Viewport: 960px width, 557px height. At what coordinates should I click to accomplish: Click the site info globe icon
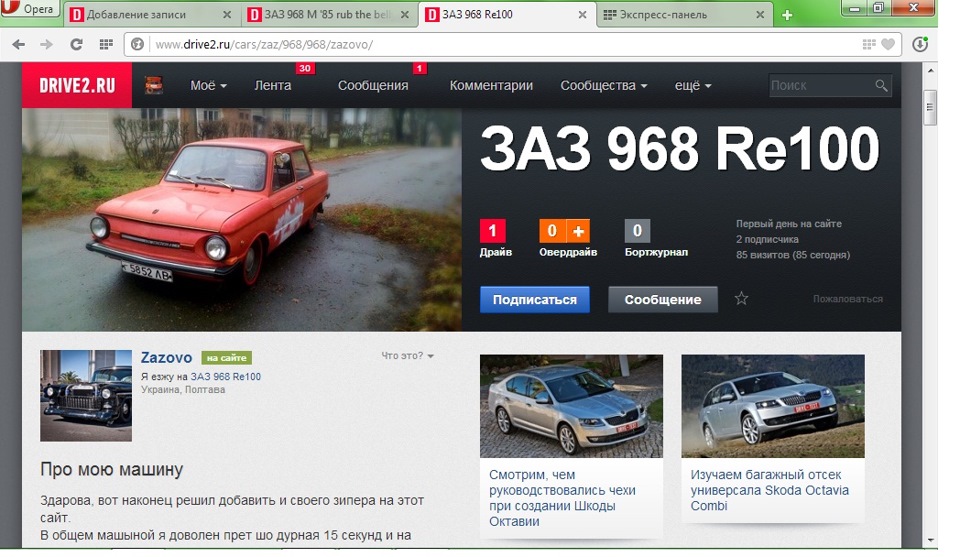coord(138,44)
